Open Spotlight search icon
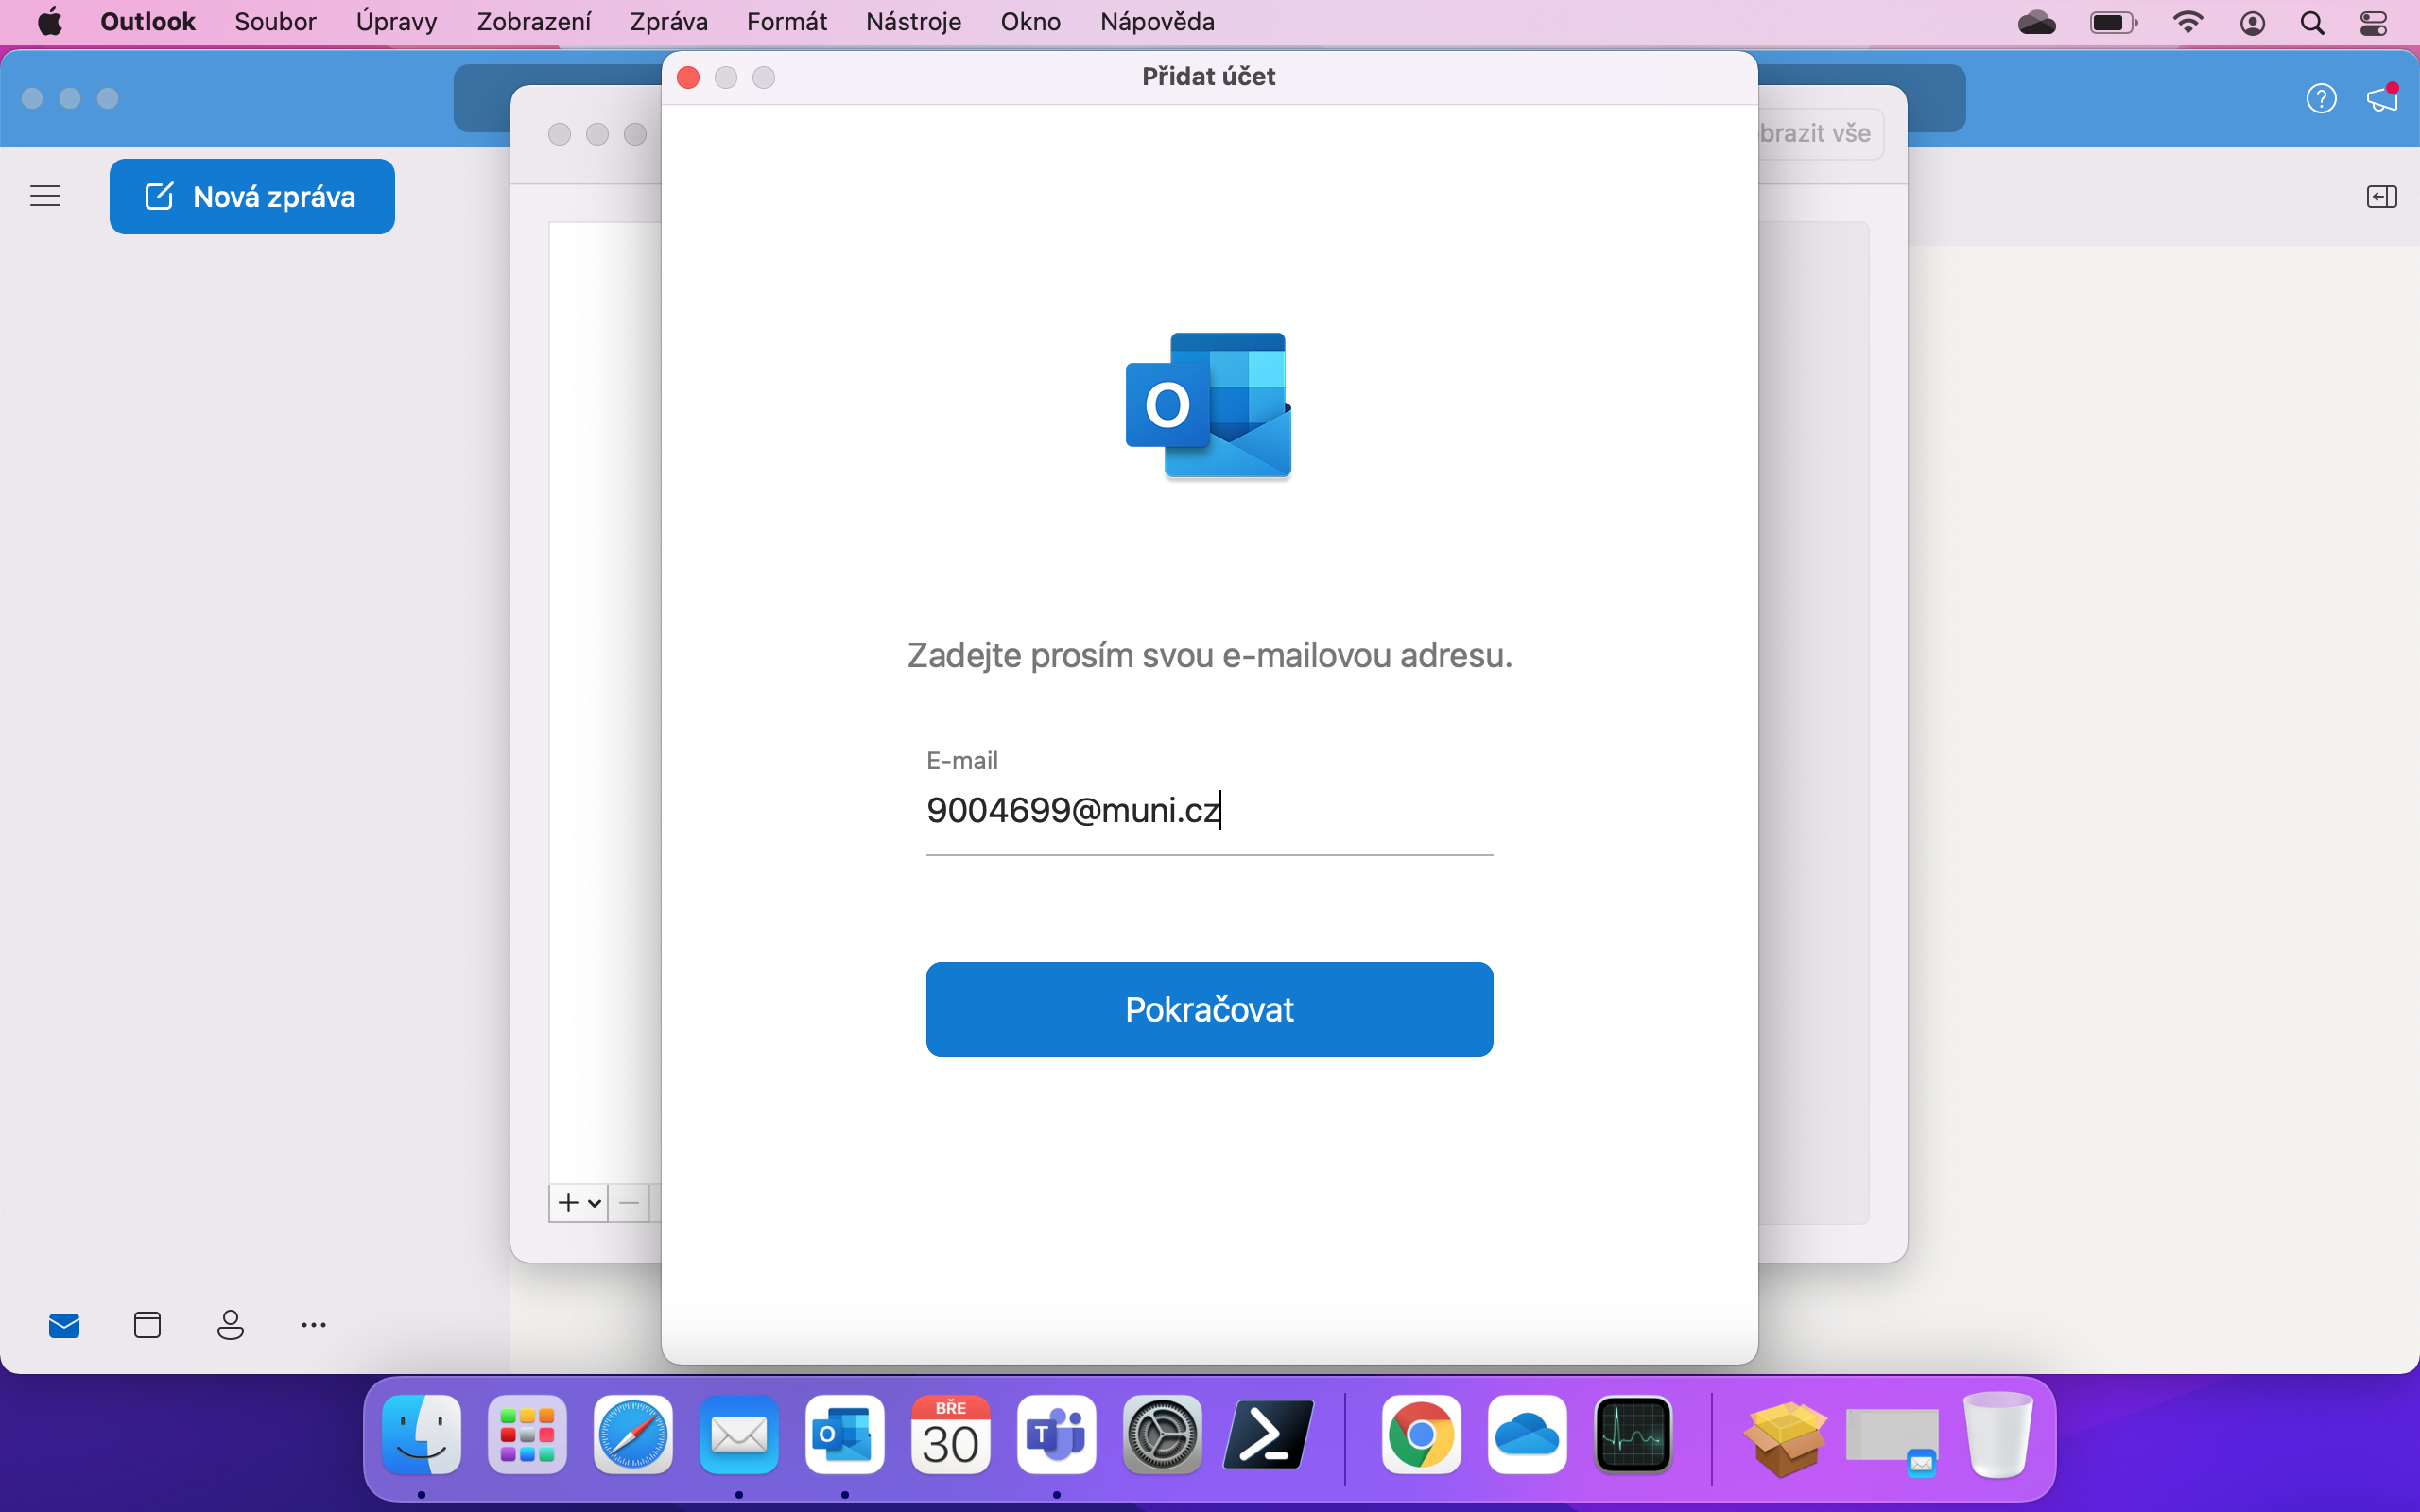Image resolution: width=2420 pixels, height=1512 pixels. pyautogui.click(x=2312, y=22)
